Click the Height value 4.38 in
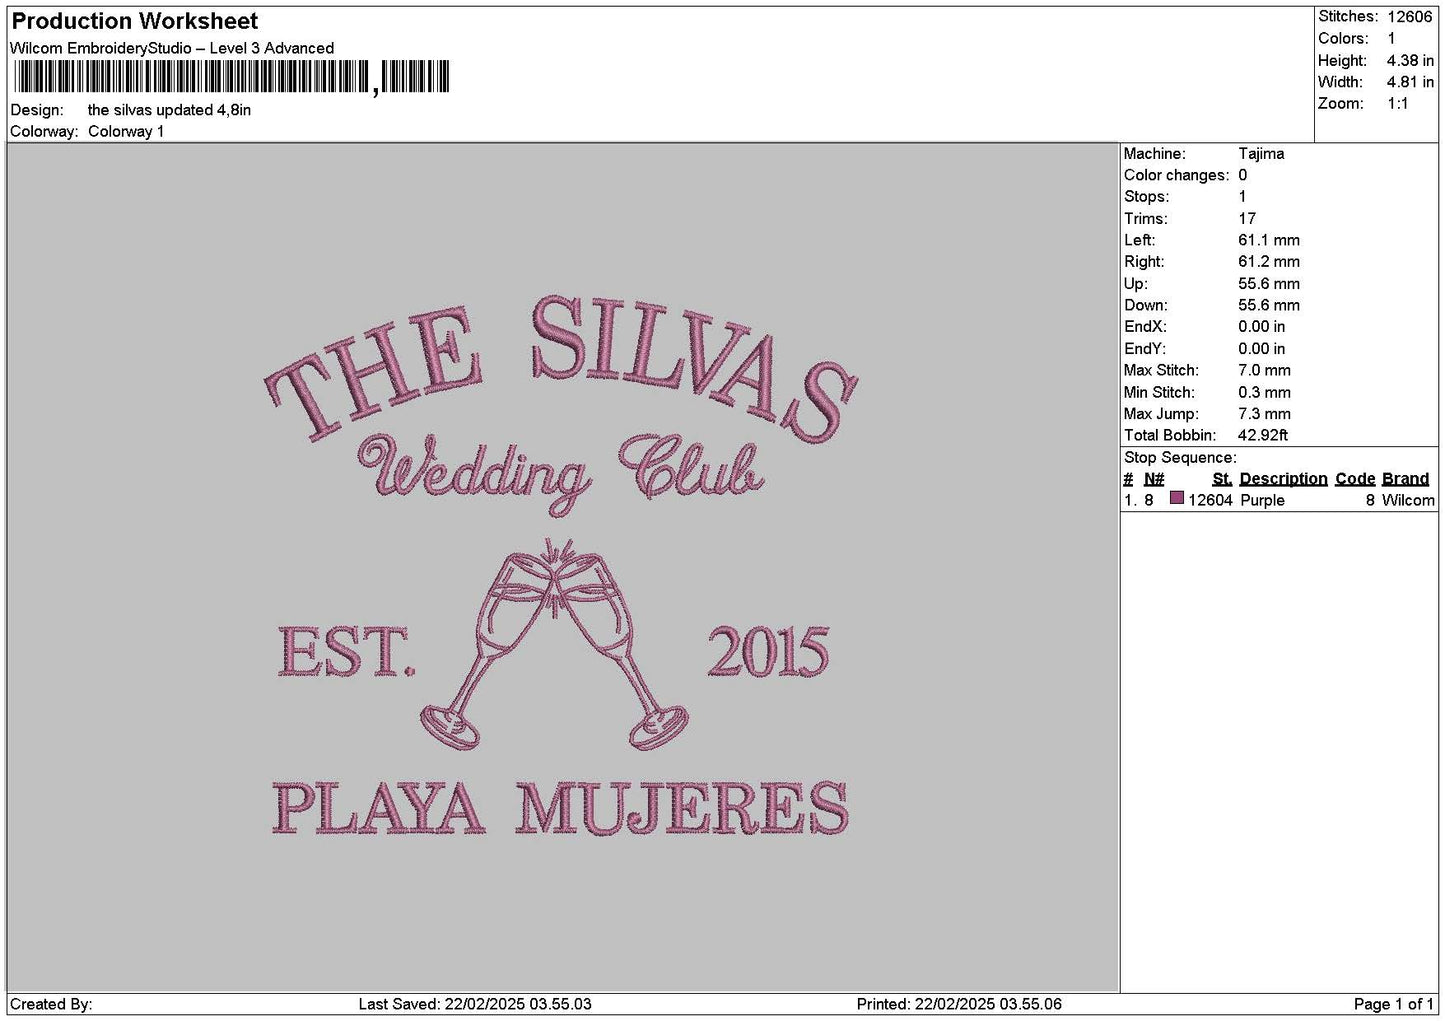The image size is (1445, 1021). pos(1410,60)
